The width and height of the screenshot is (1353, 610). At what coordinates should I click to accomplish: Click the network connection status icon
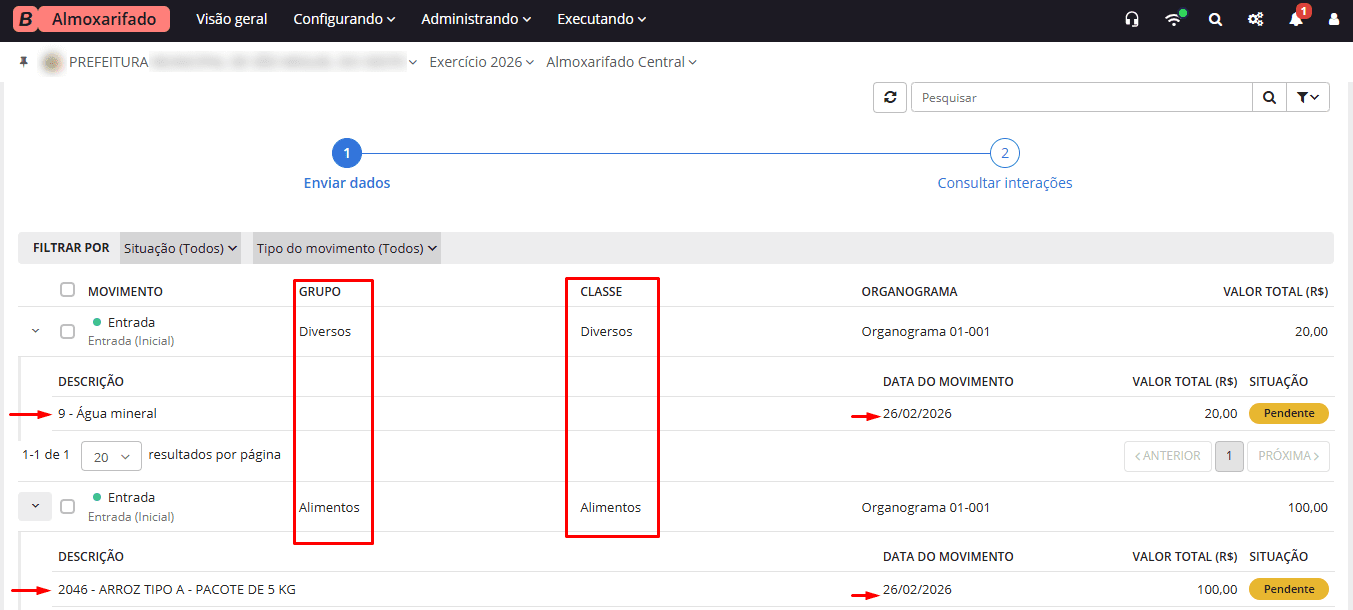point(1172,18)
